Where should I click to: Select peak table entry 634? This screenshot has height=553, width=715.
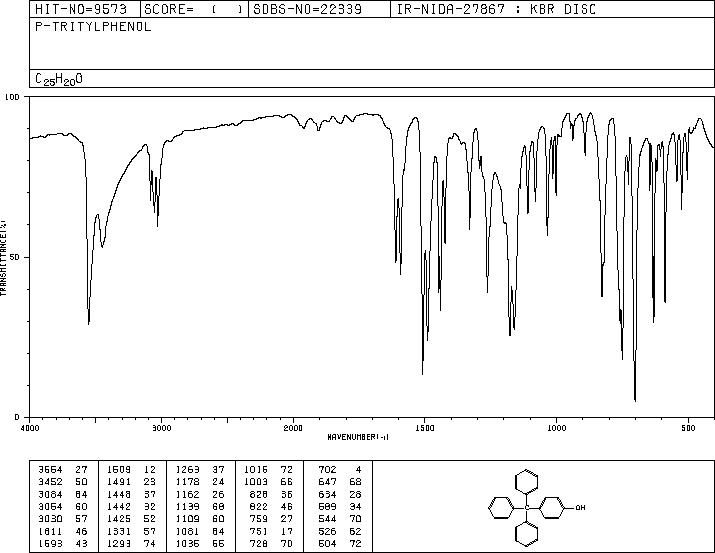[x=327, y=494]
